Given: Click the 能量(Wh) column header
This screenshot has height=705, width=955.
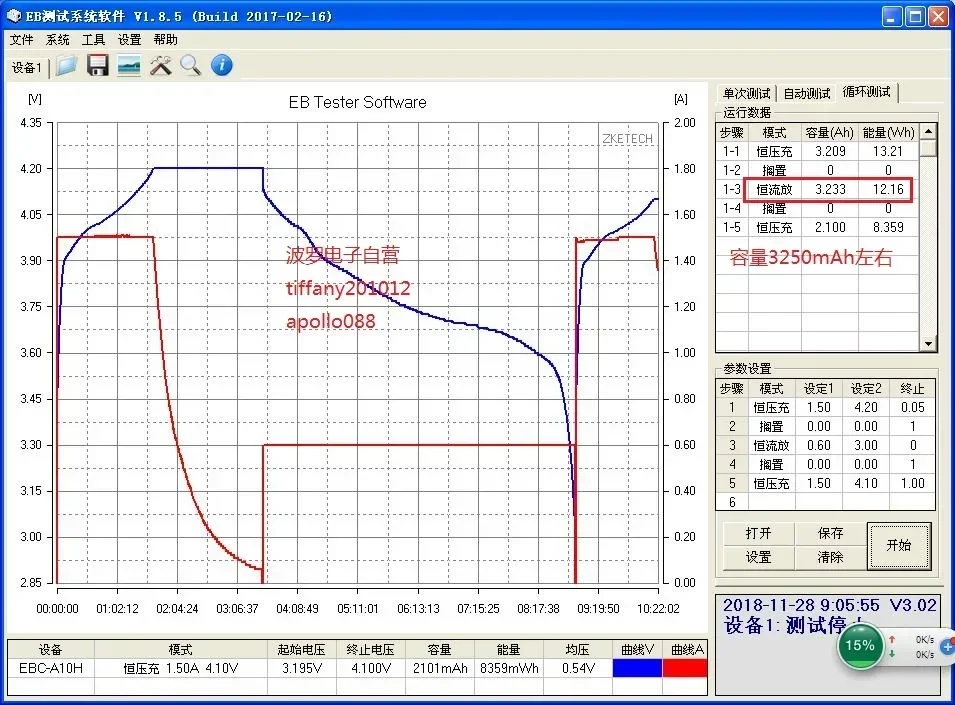Looking at the screenshot, I should point(889,133).
